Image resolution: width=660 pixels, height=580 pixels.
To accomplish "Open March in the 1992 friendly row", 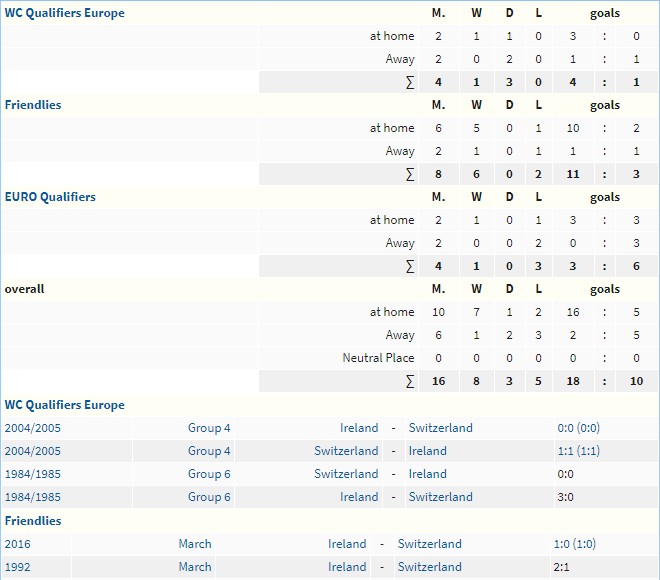I will point(195,567).
